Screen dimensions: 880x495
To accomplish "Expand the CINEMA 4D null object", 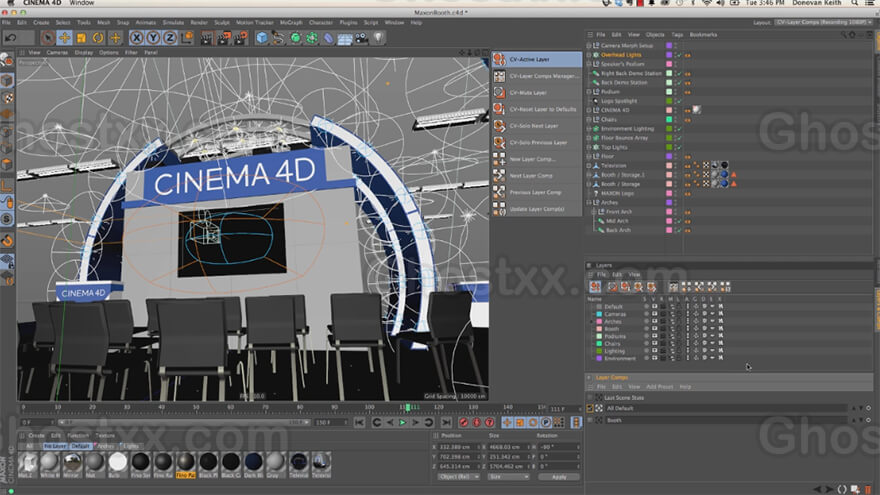I will tap(589, 110).
